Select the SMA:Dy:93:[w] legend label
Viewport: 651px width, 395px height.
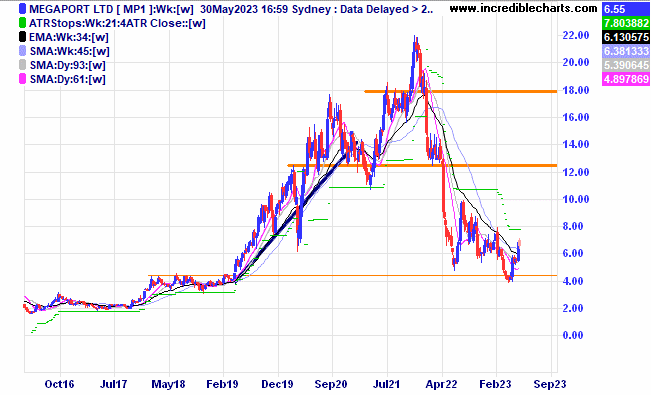(68, 65)
